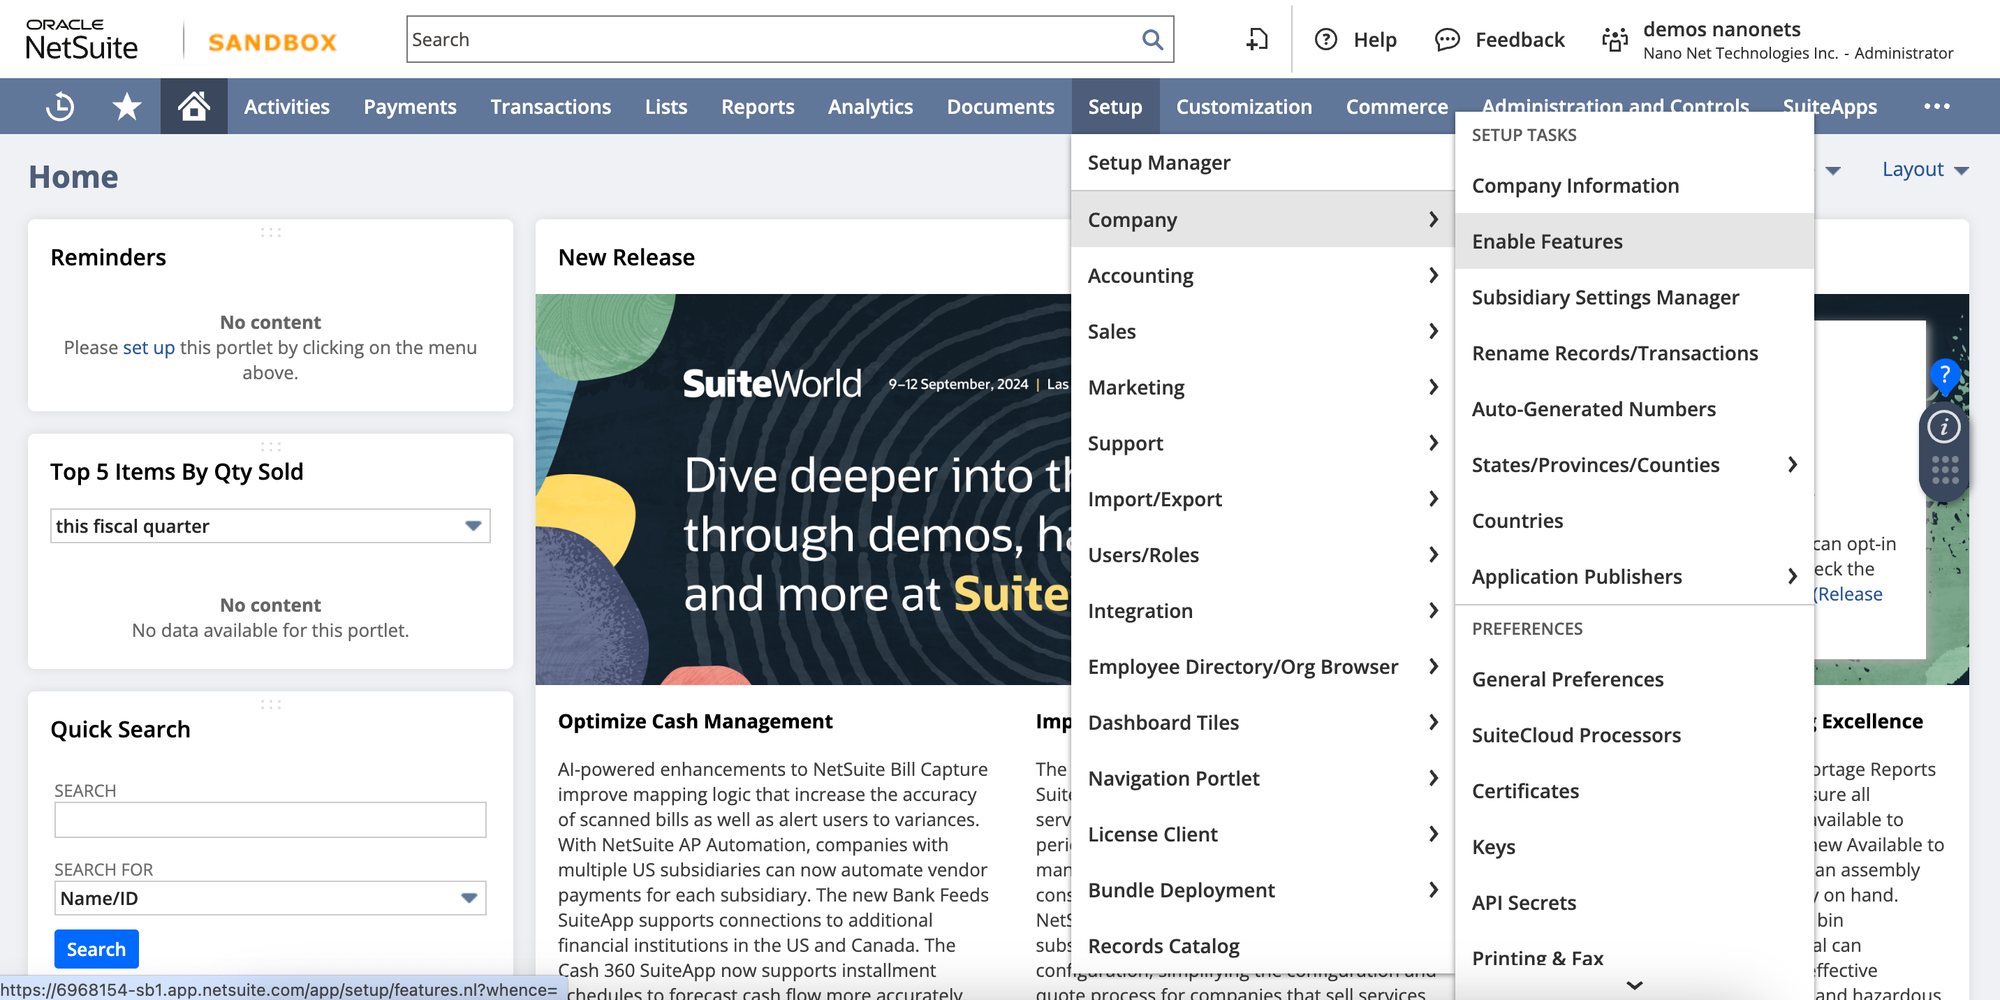Click the blue question mark badge
Screen dimensions: 2000x1000
coord(1944,375)
